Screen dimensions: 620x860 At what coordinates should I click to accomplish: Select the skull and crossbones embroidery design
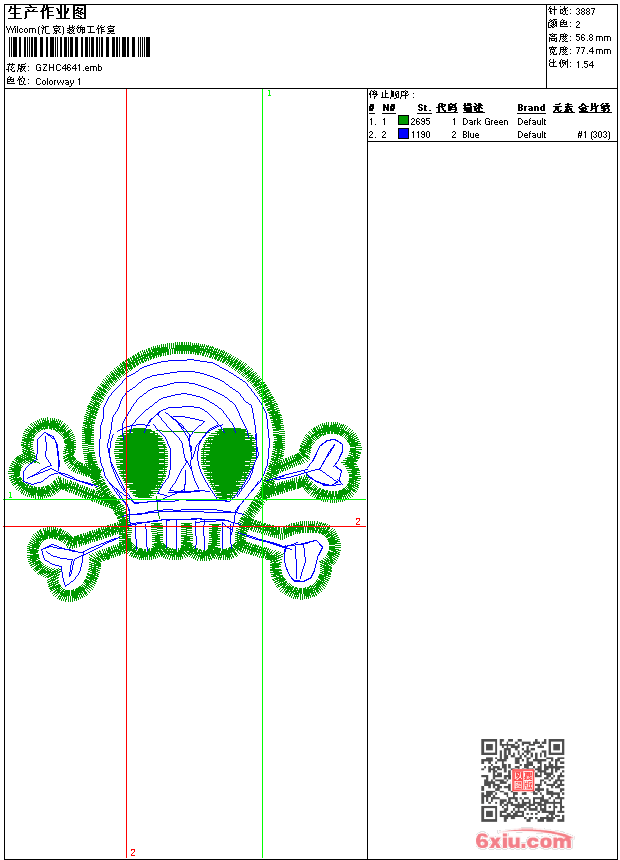(184, 472)
